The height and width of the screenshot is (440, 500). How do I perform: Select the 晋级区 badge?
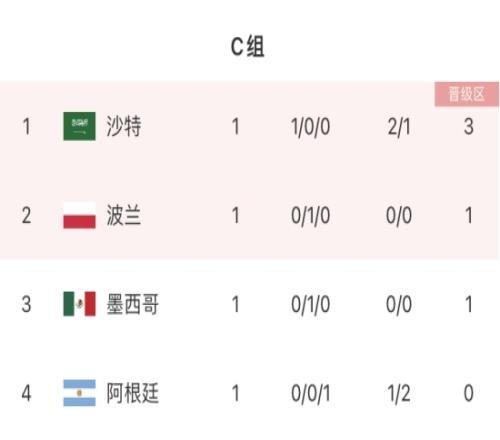[466, 94]
